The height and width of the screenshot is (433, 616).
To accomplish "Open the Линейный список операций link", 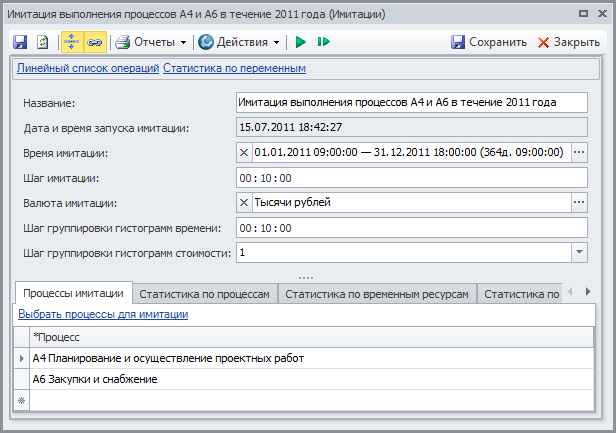I will point(88,68).
